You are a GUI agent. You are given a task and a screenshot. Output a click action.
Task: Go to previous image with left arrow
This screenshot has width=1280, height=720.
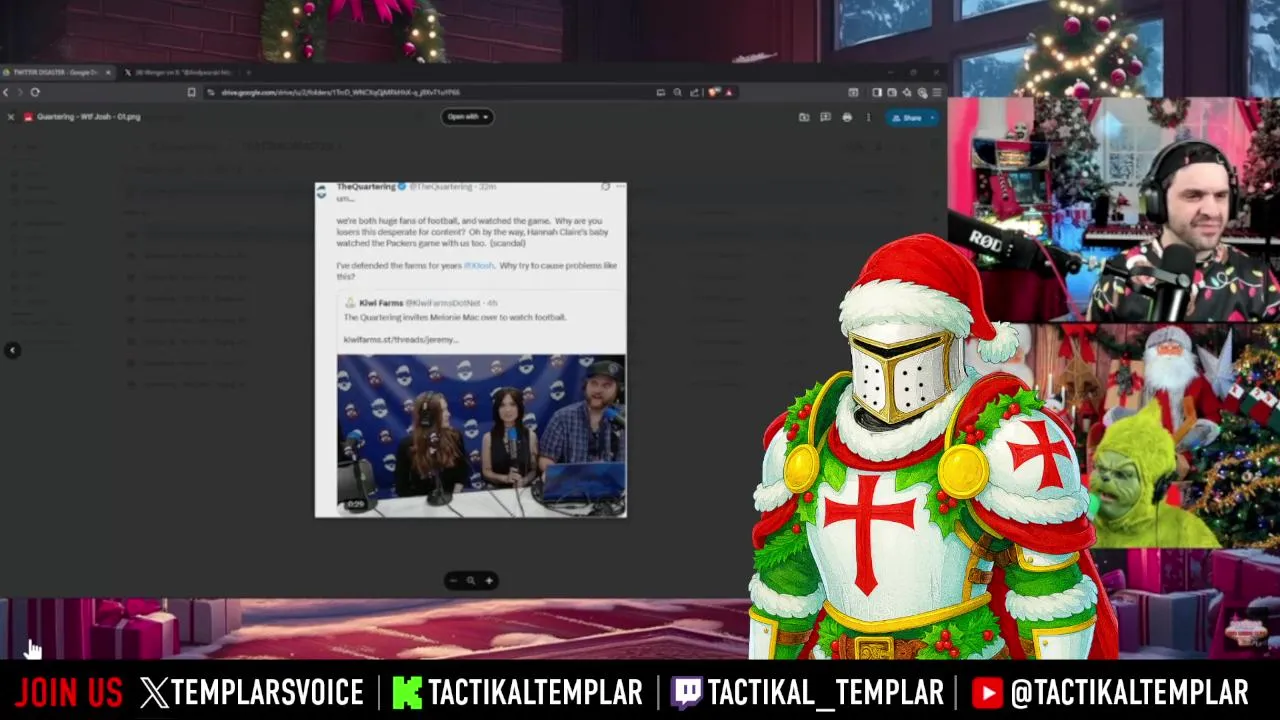point(12,350)
